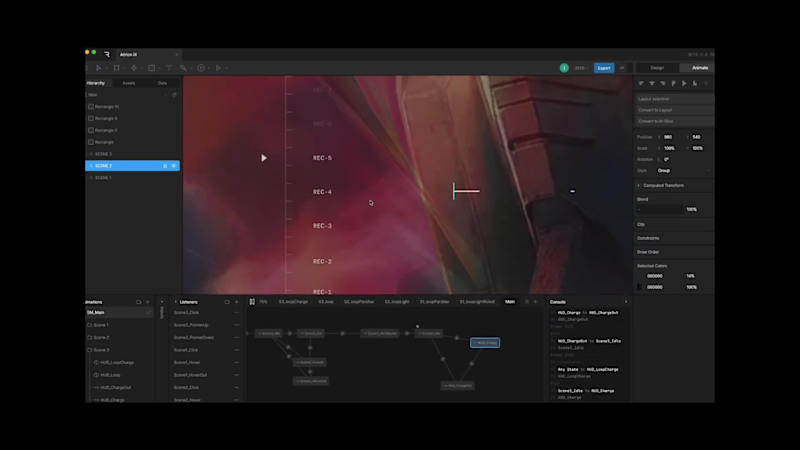Click the align bottom icon
The width and height of the screenshot is (800, 450).
[x=695, y=83]
